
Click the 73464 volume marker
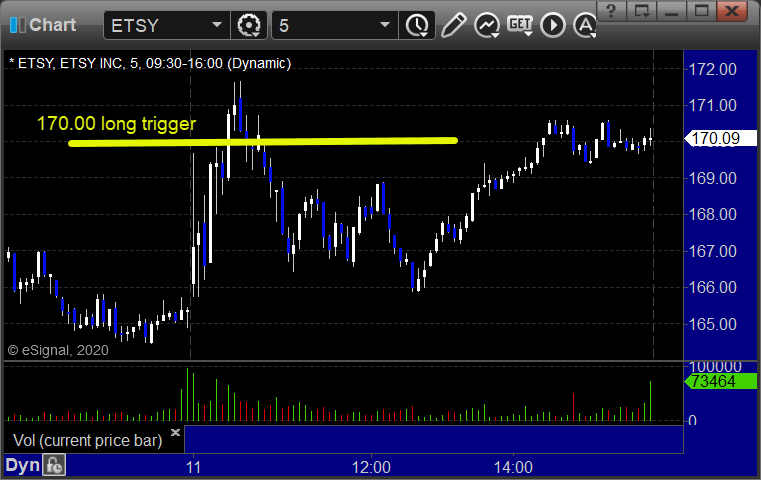[x=720, y=381]
